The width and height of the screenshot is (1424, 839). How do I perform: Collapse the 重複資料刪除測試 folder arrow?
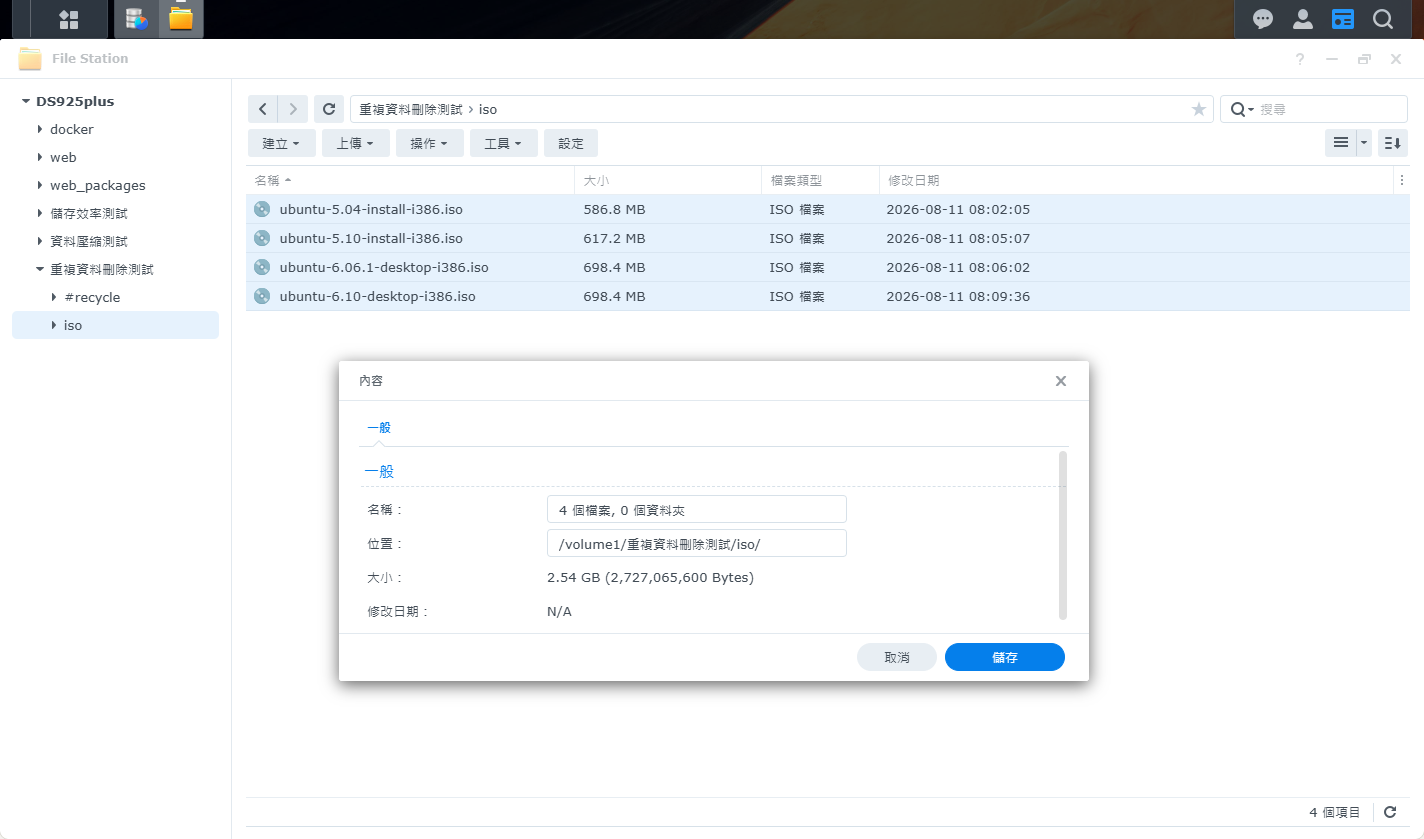(40, 269)
